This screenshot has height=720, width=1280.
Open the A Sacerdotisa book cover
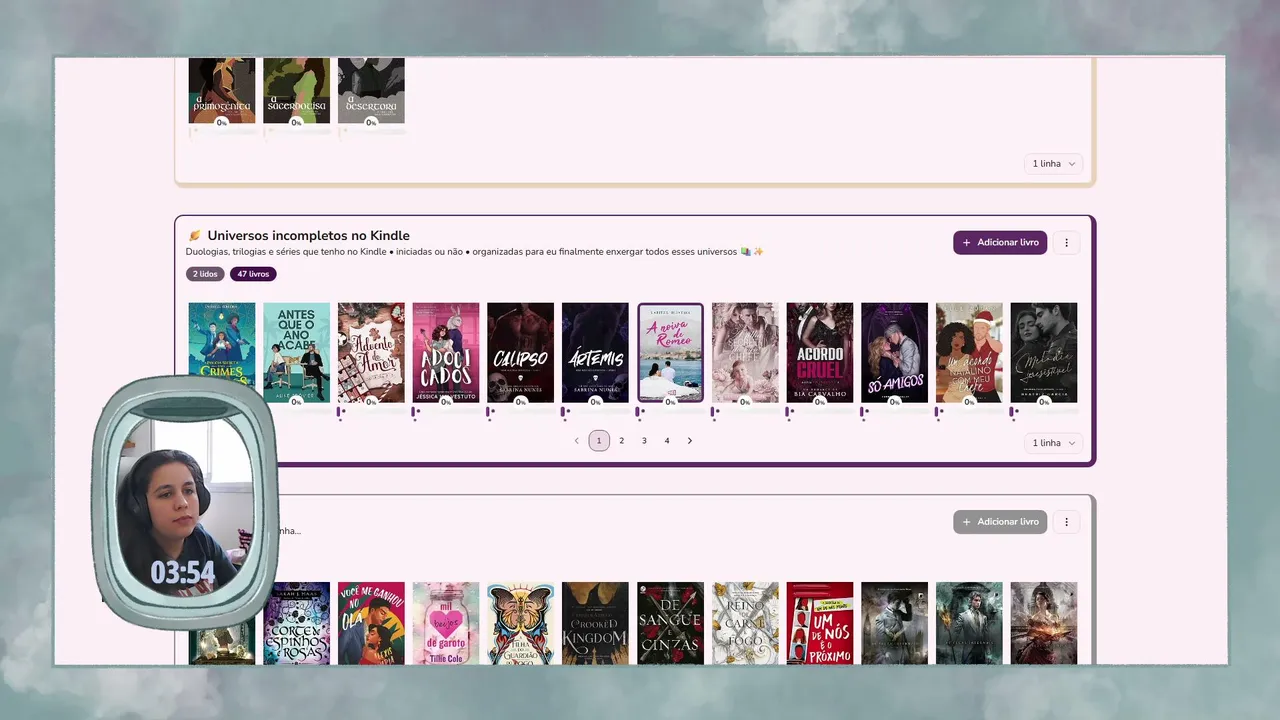[x=296, y=90]
